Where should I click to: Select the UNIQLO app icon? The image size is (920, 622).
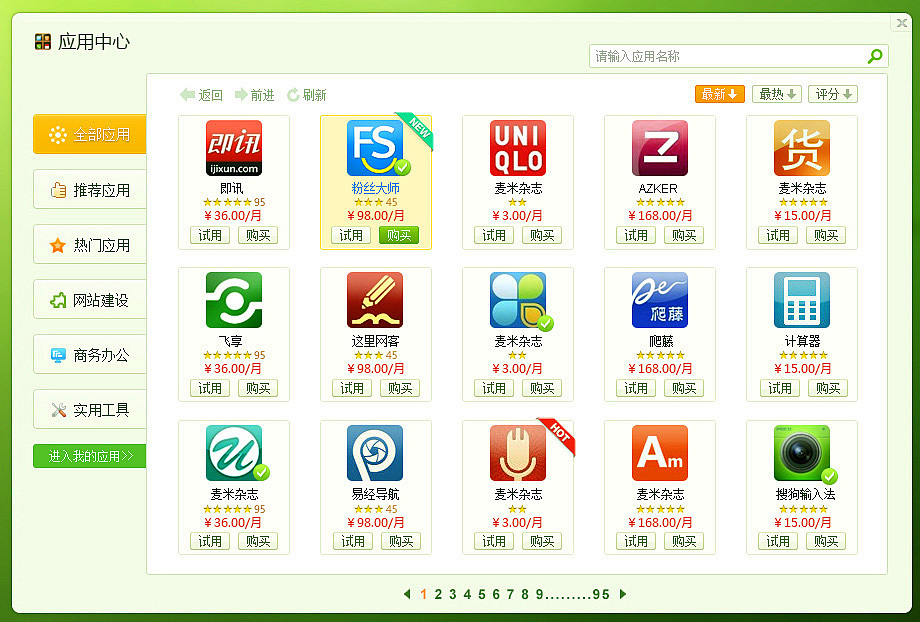coord(518,148)
